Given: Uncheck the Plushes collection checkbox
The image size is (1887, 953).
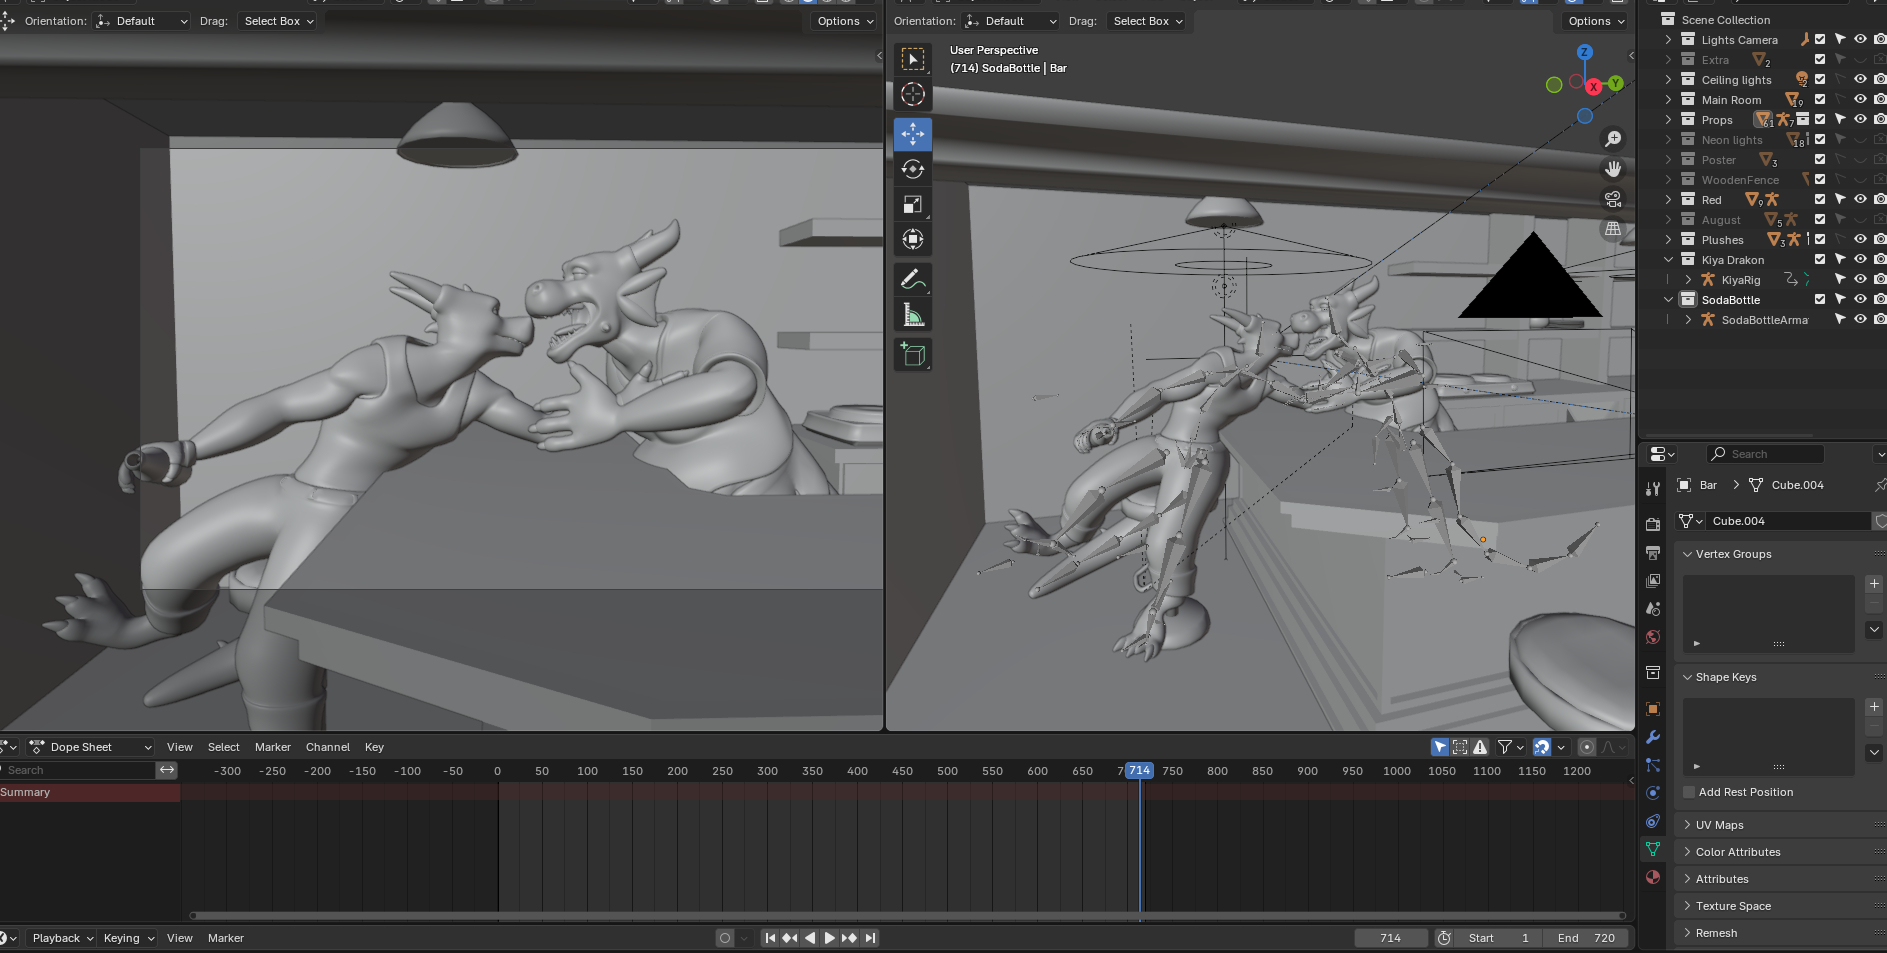Looking at the screenshot, I should click(1820, 239).
